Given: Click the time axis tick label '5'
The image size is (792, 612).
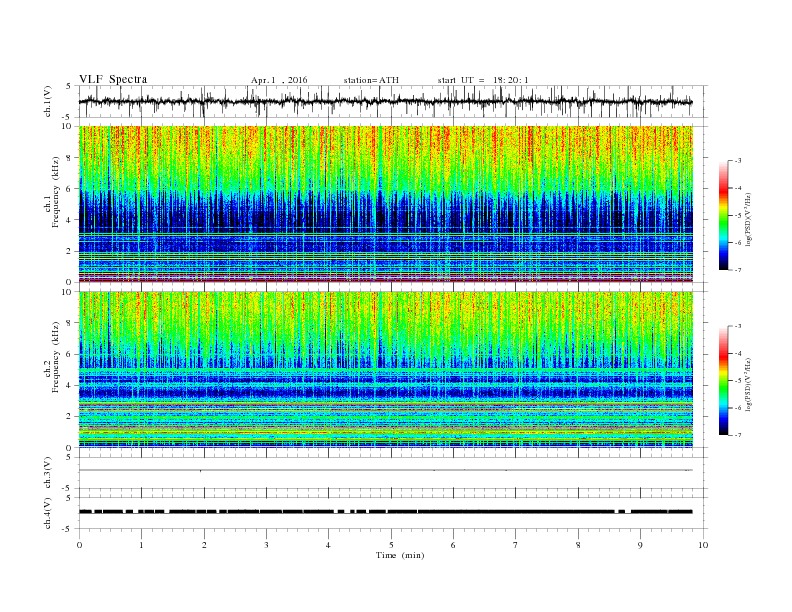Looking at the screenshot, I should pos(391,545).
